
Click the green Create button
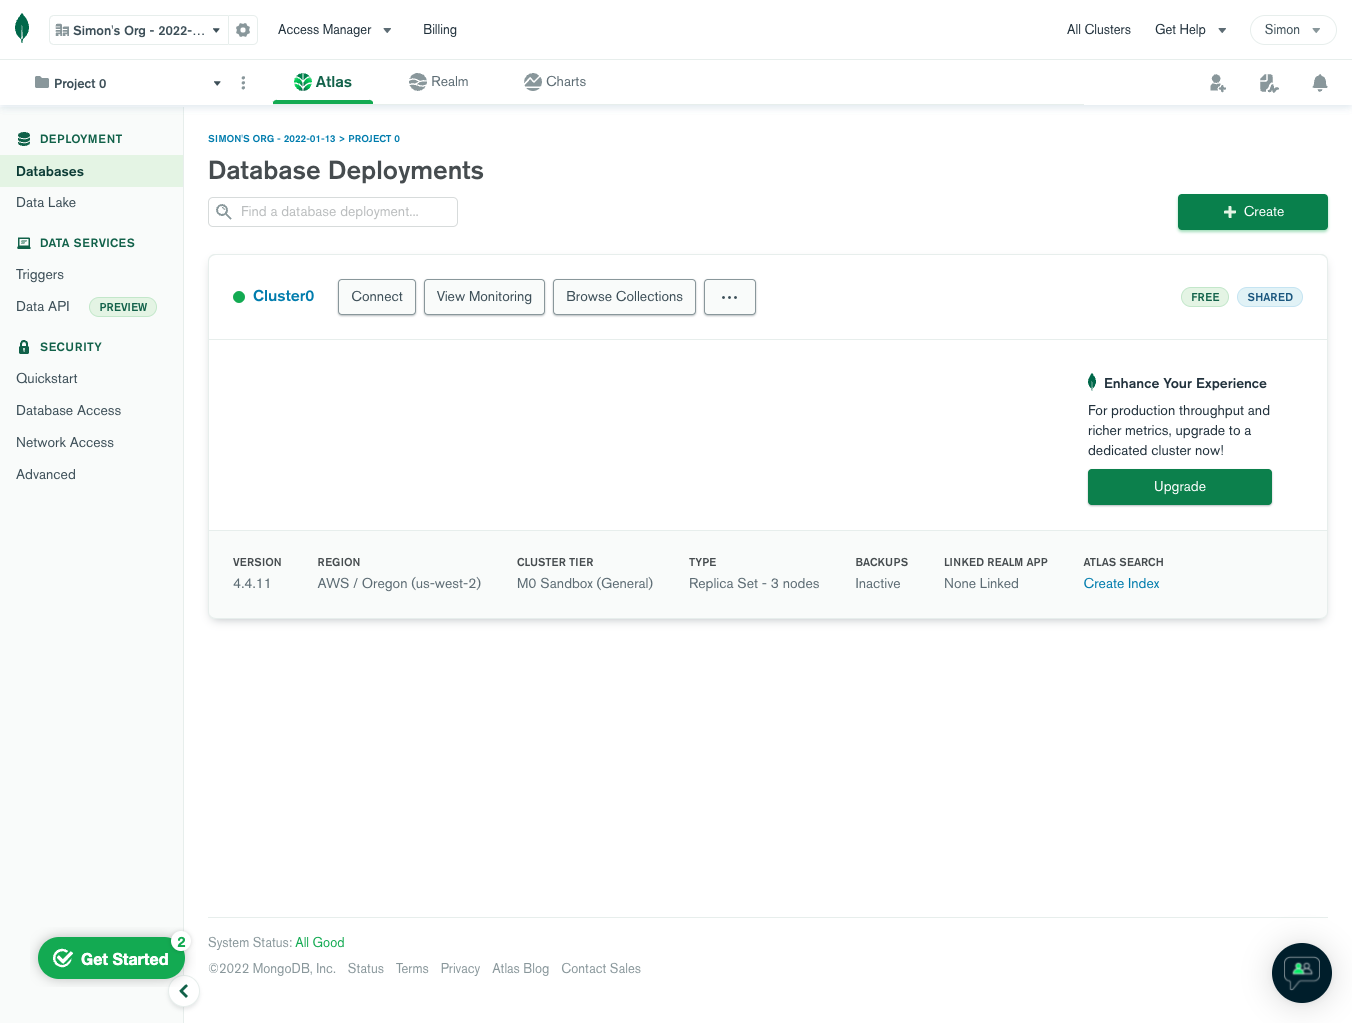tap(1253, 212)
